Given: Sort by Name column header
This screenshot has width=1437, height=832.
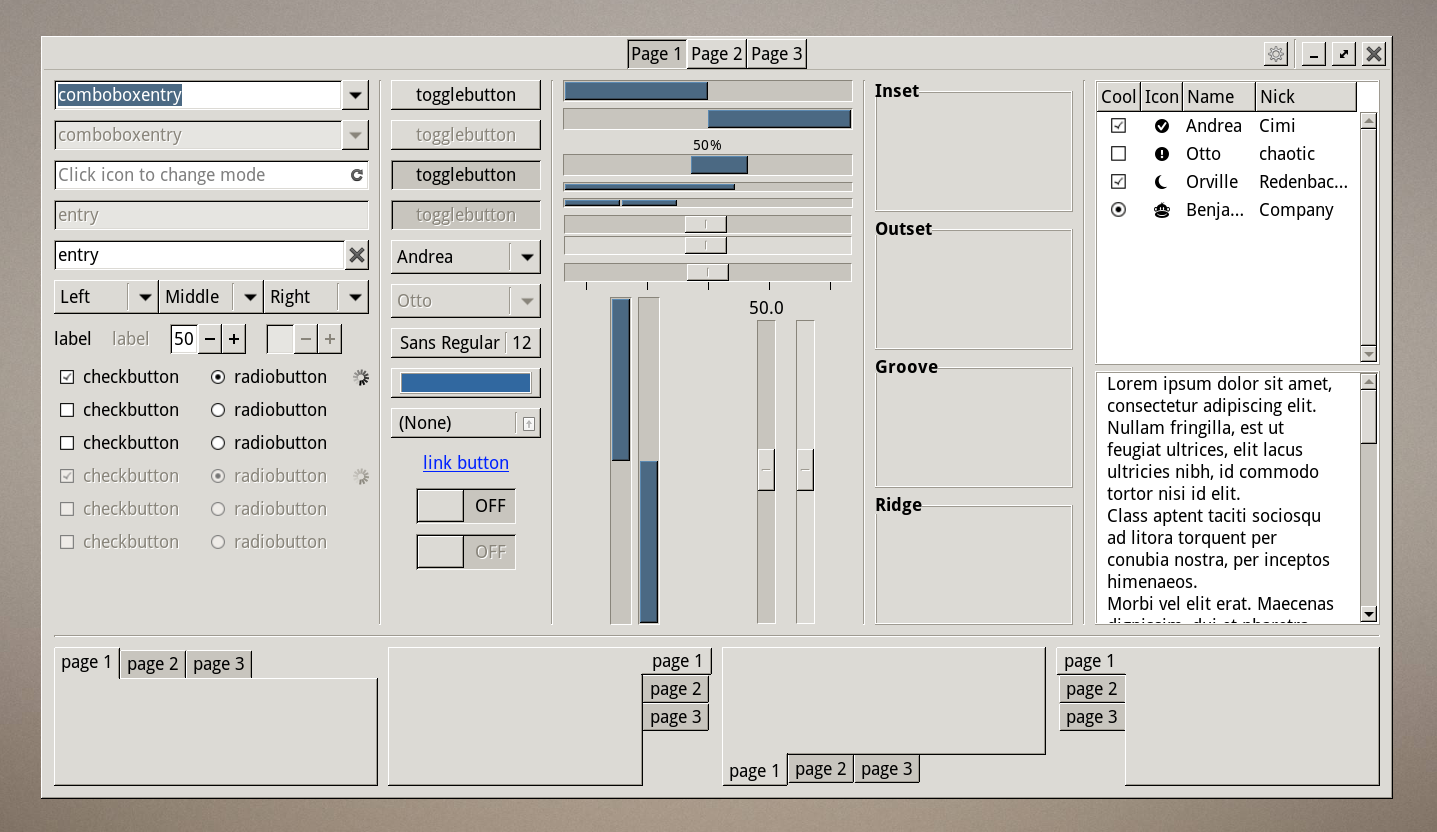Looking at the screenshot, I should [x=1219, y=97].
